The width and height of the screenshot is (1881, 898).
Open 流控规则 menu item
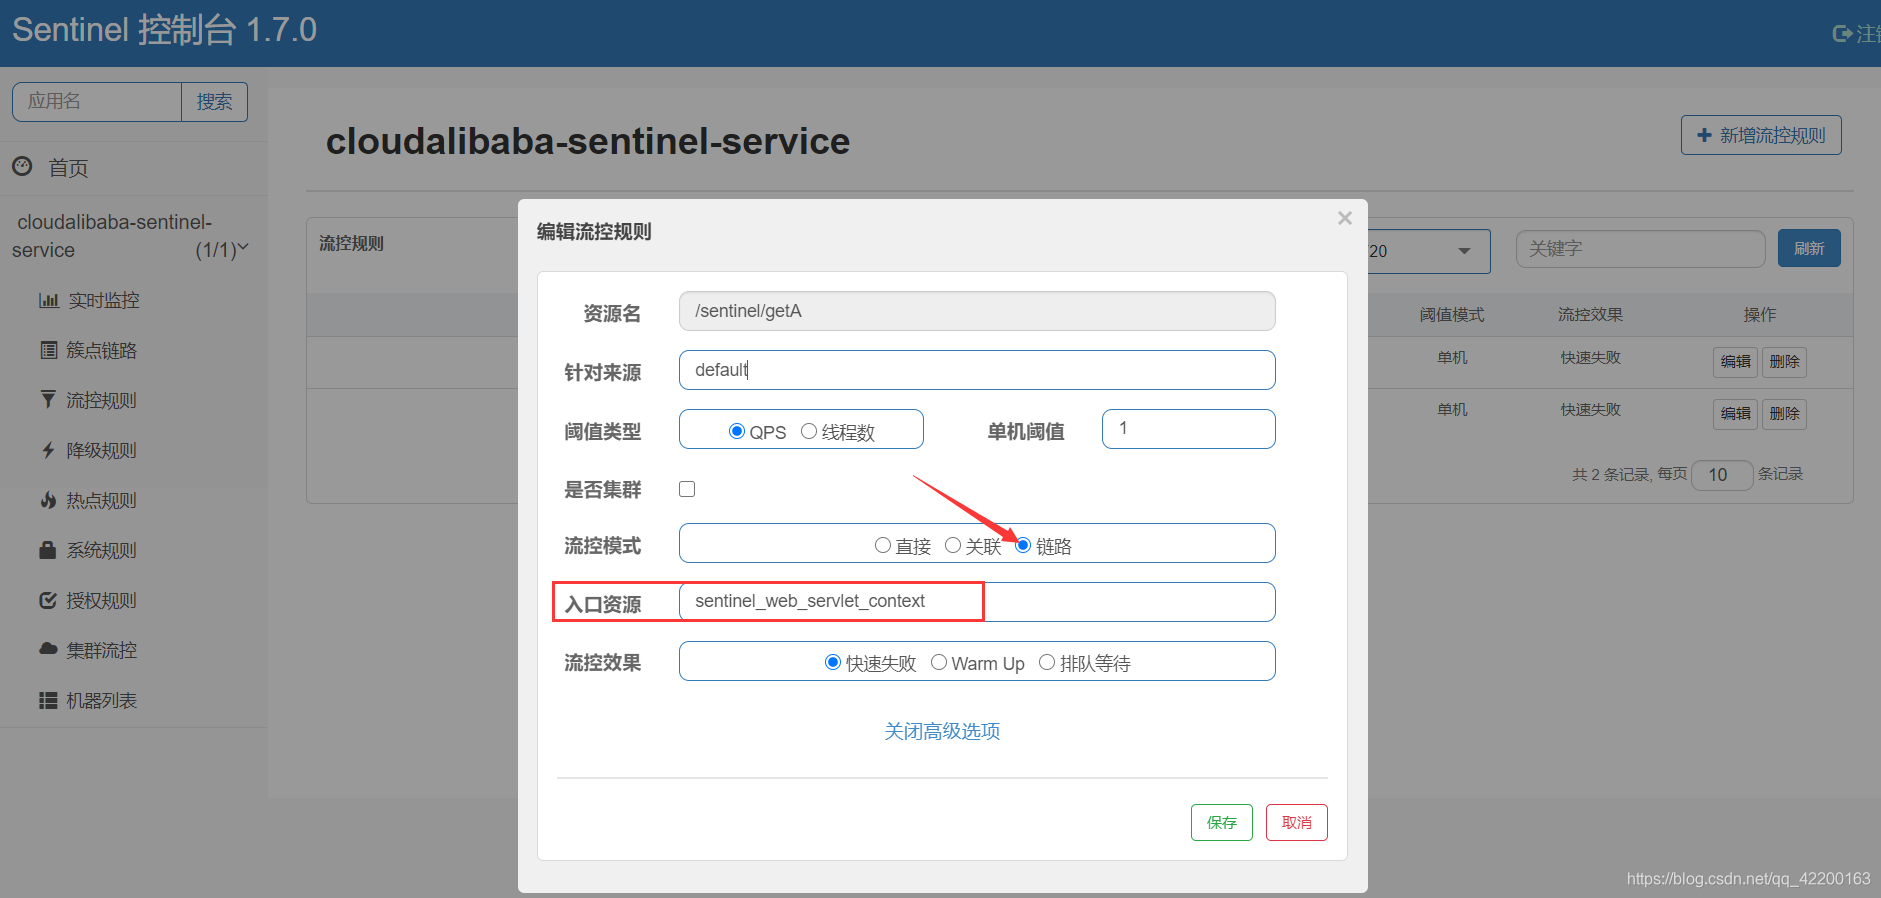pos(101,400)
